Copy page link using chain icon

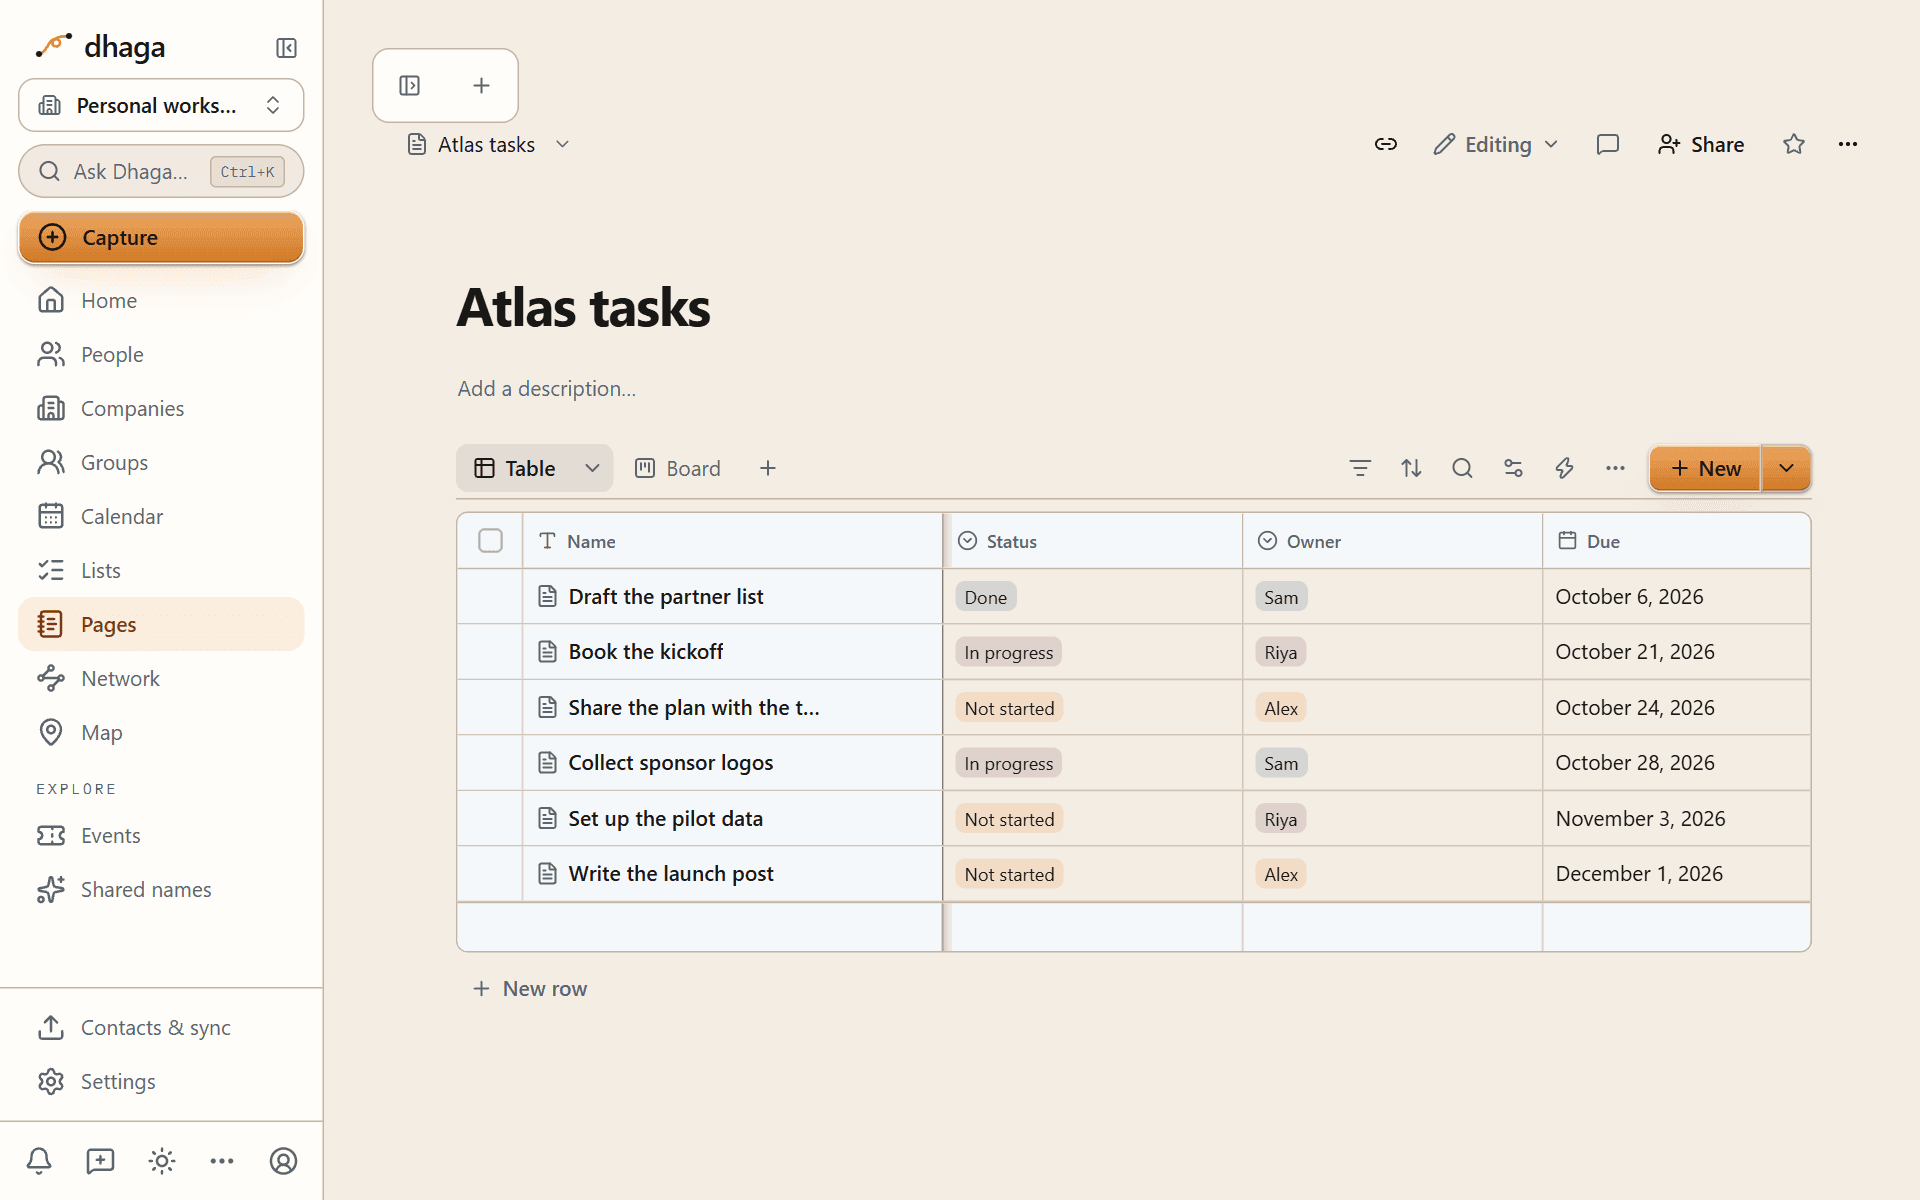(x=1385, y=144)
